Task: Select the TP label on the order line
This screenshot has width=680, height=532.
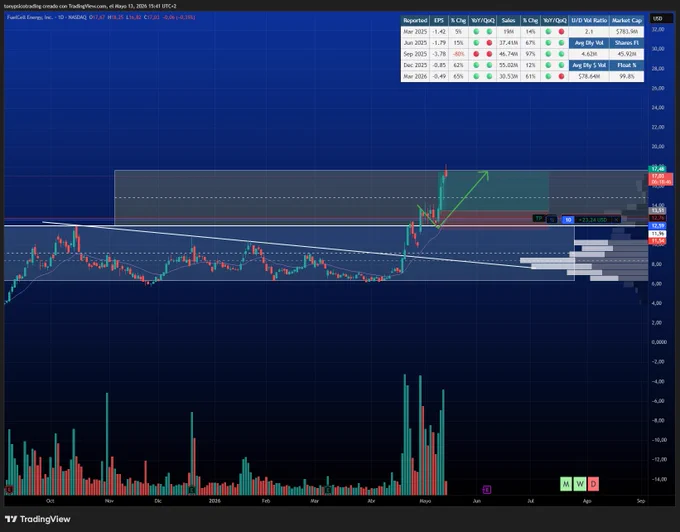Action: point(539,219)
